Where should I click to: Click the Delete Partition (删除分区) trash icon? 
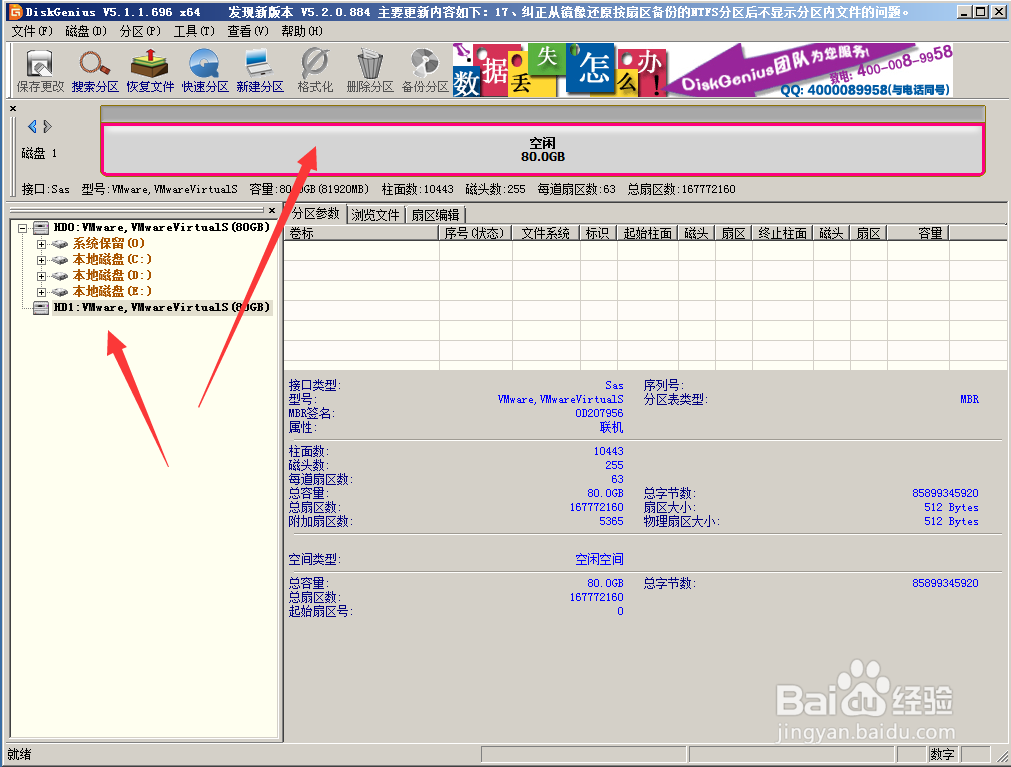point(370,70)
